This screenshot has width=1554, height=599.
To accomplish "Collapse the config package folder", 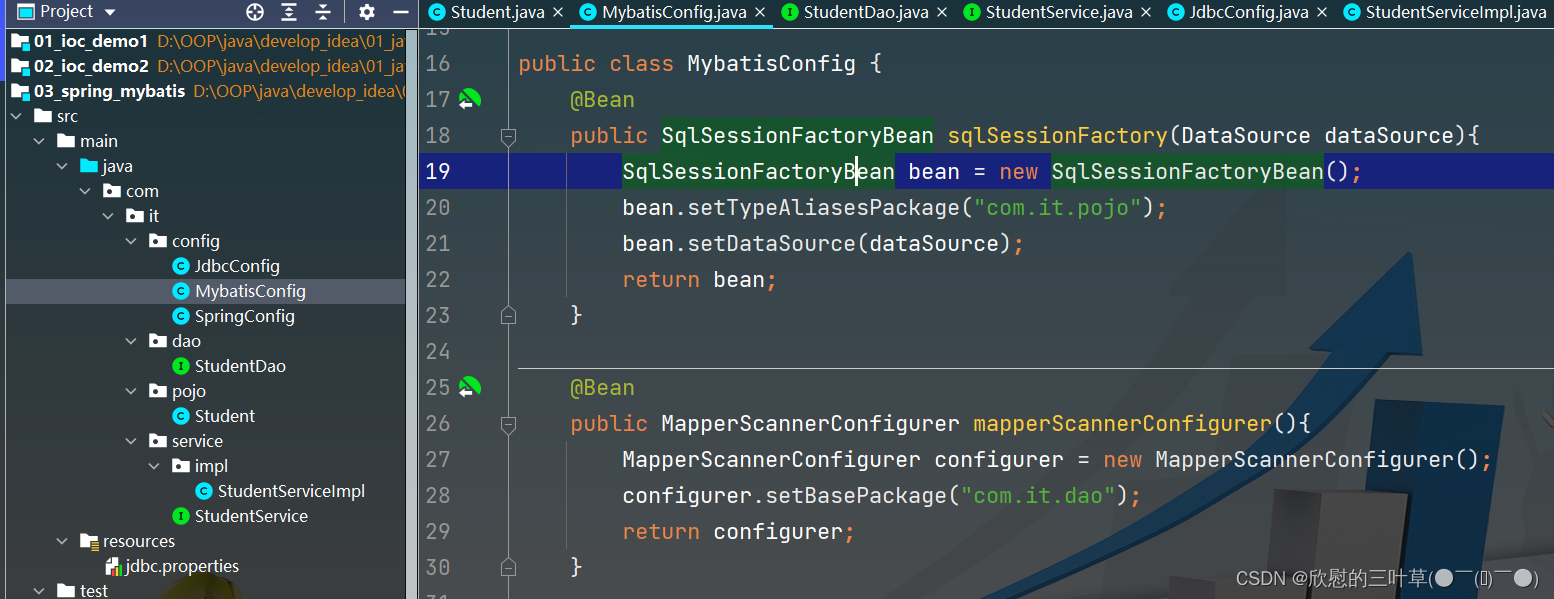I will [x=131, y=241].
